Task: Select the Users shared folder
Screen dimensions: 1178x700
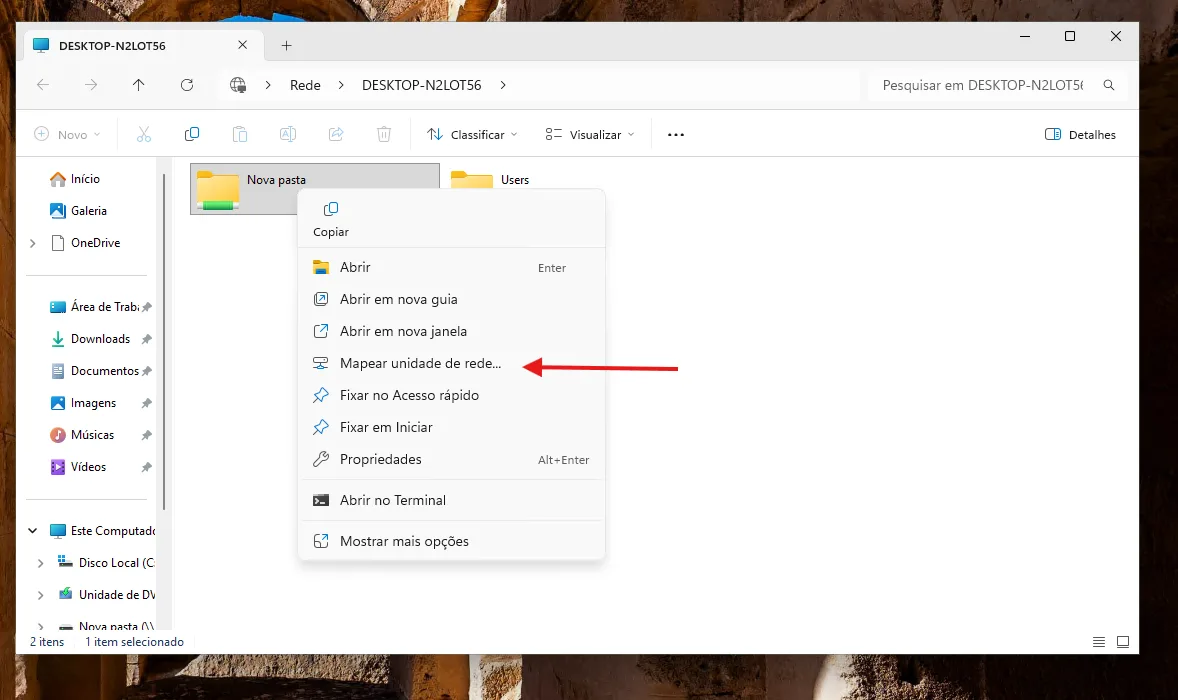Action: 515,180
